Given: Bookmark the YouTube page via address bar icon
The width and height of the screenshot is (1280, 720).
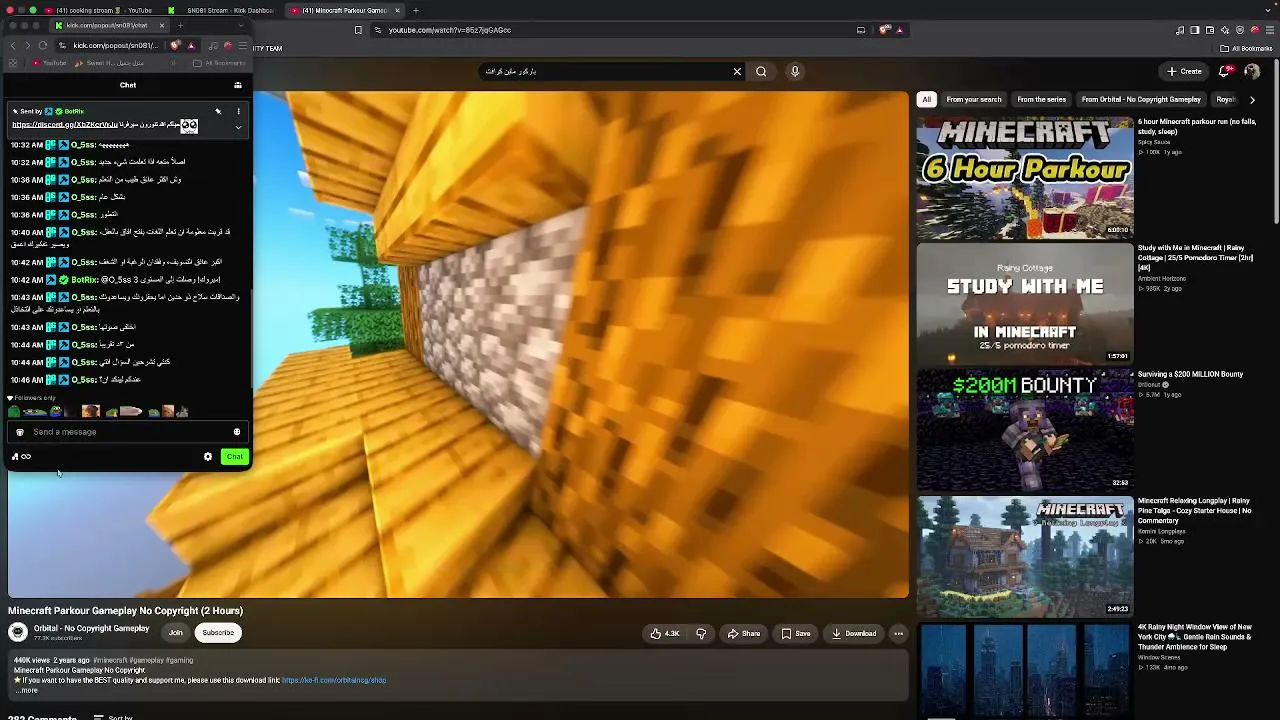Looking at the screenshot, I should 358,30.
